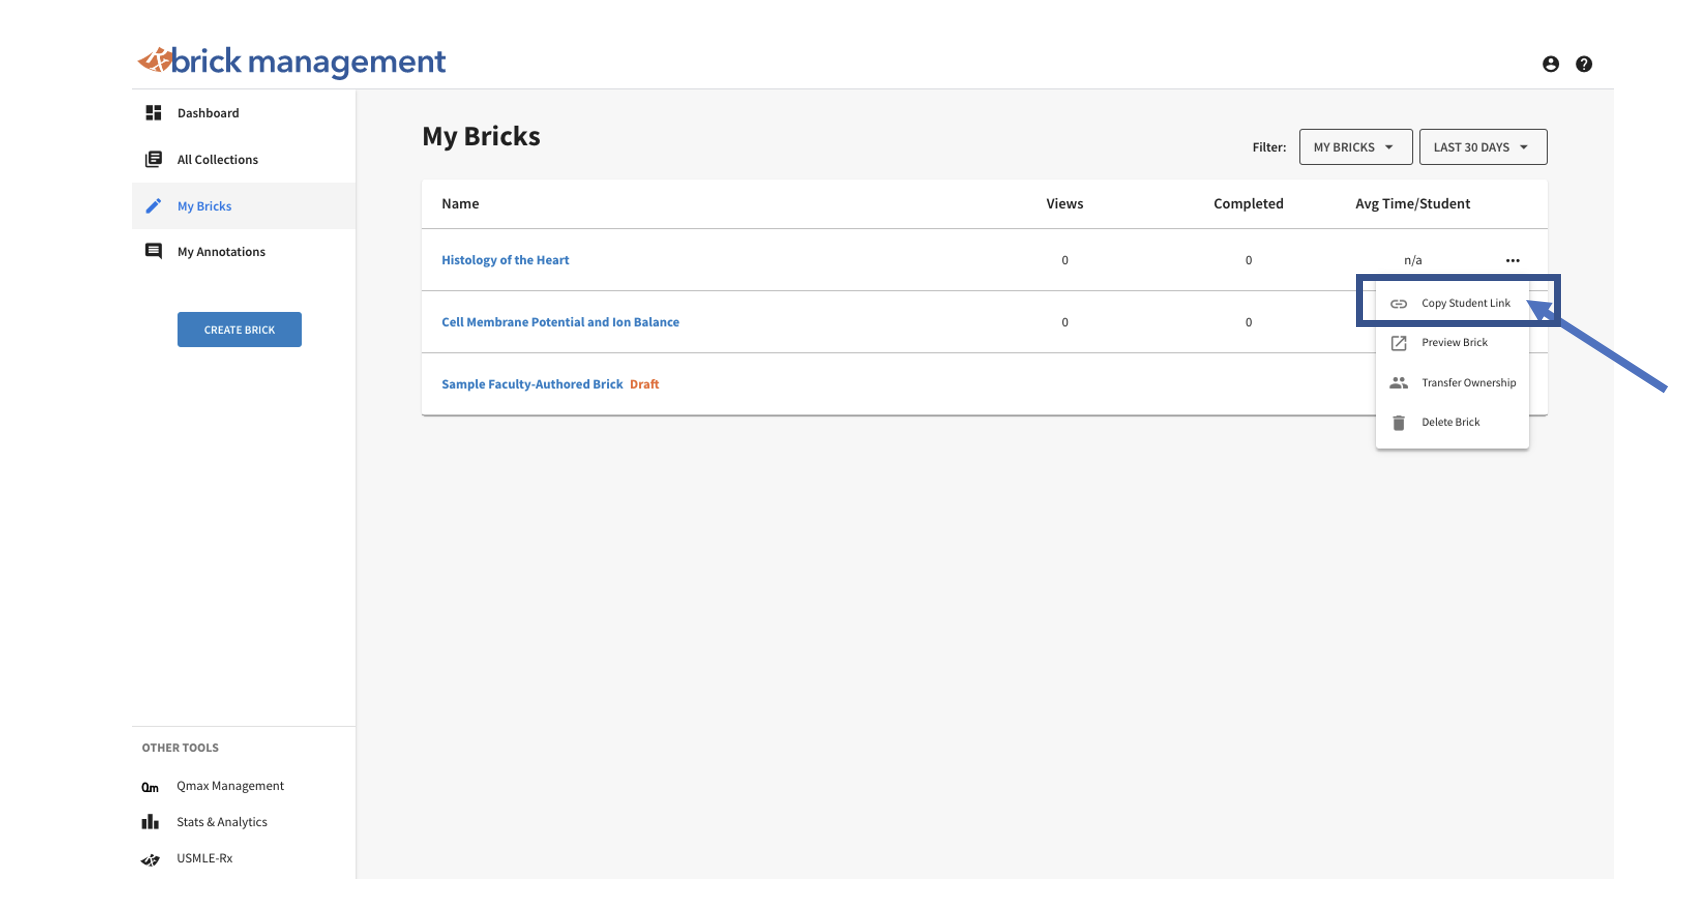1706x922 pixels.
Task: Open the Histology of the Heart brick
Action: click(505, 260)
